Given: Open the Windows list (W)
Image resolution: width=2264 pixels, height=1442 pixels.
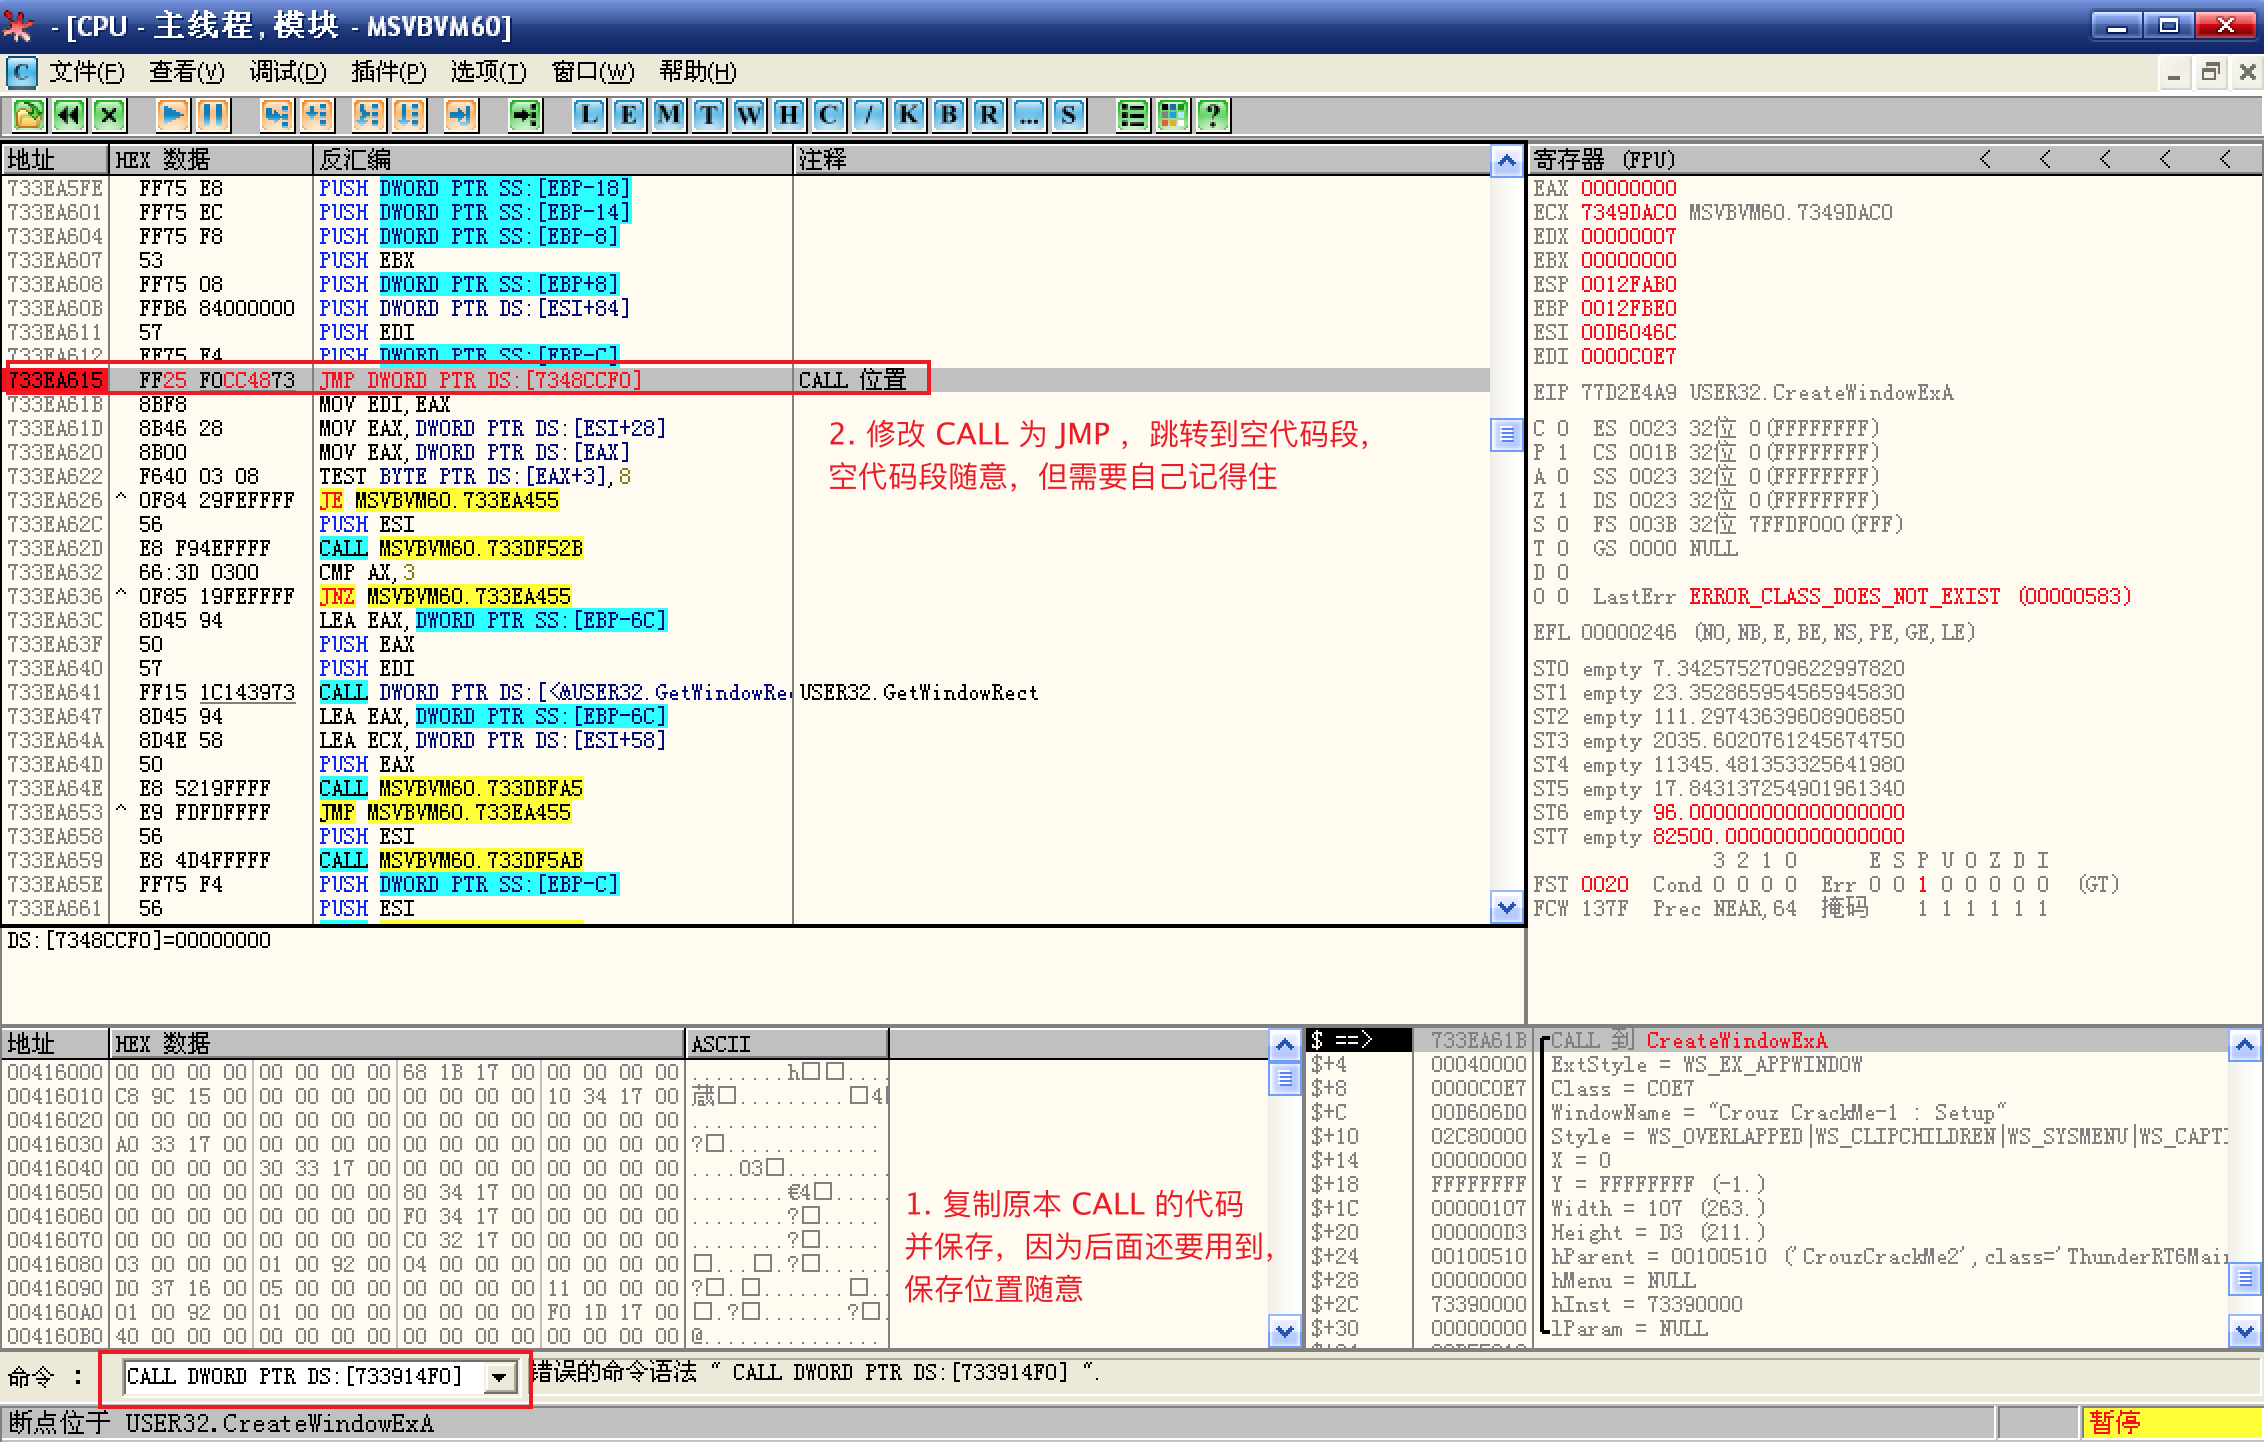Looking at the screenshot, I should click(x=747, y=115).
